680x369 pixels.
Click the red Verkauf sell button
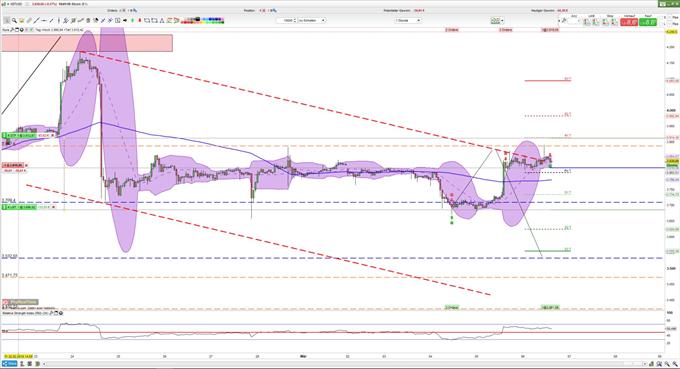pyautogui.click(x=629, y=22)
